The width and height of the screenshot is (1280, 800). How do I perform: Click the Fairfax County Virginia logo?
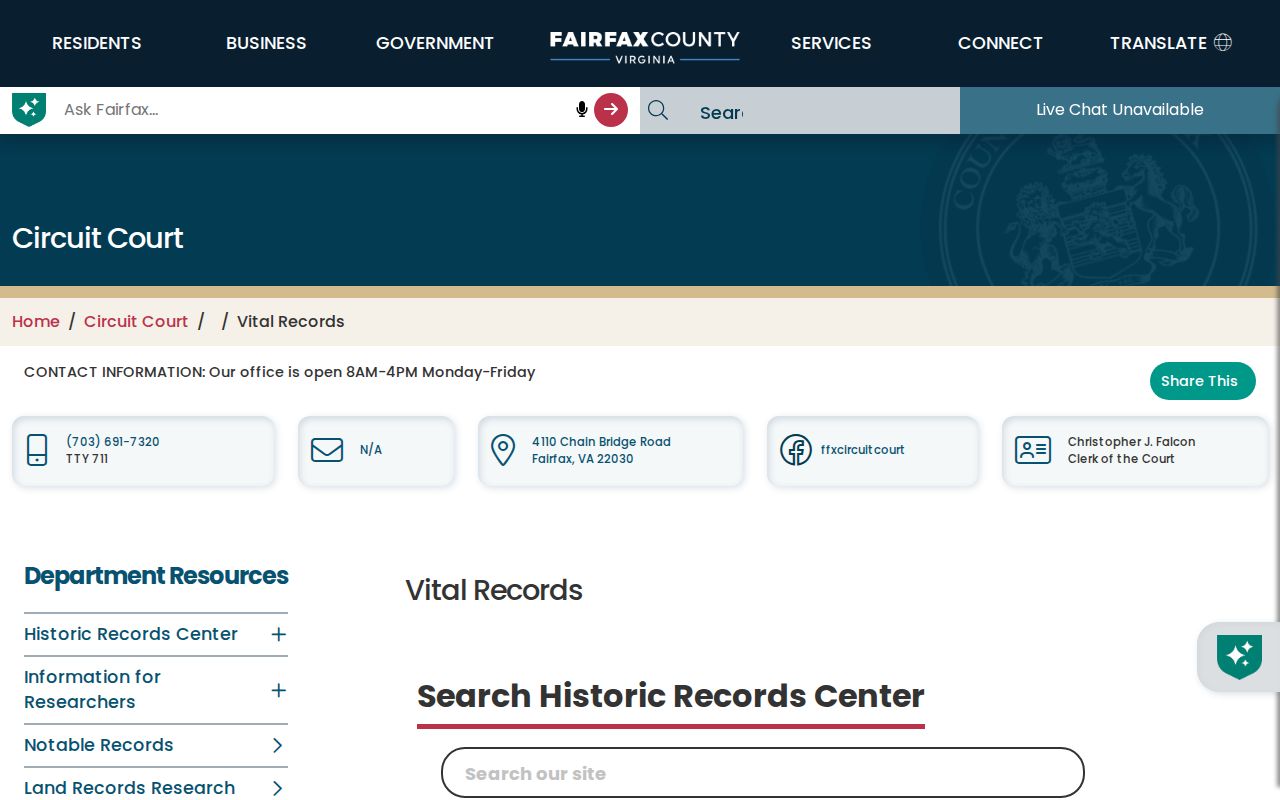645,46
